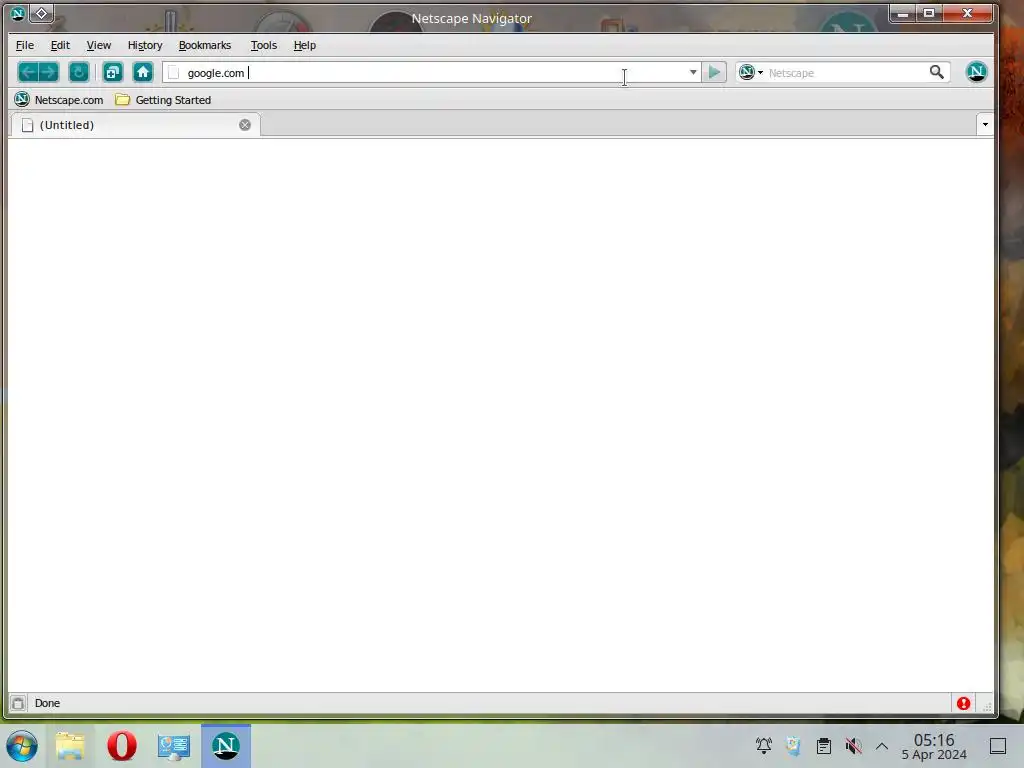Expand hidden tray icons arrow
This screenshot has width=1024, height=768.
882,746
